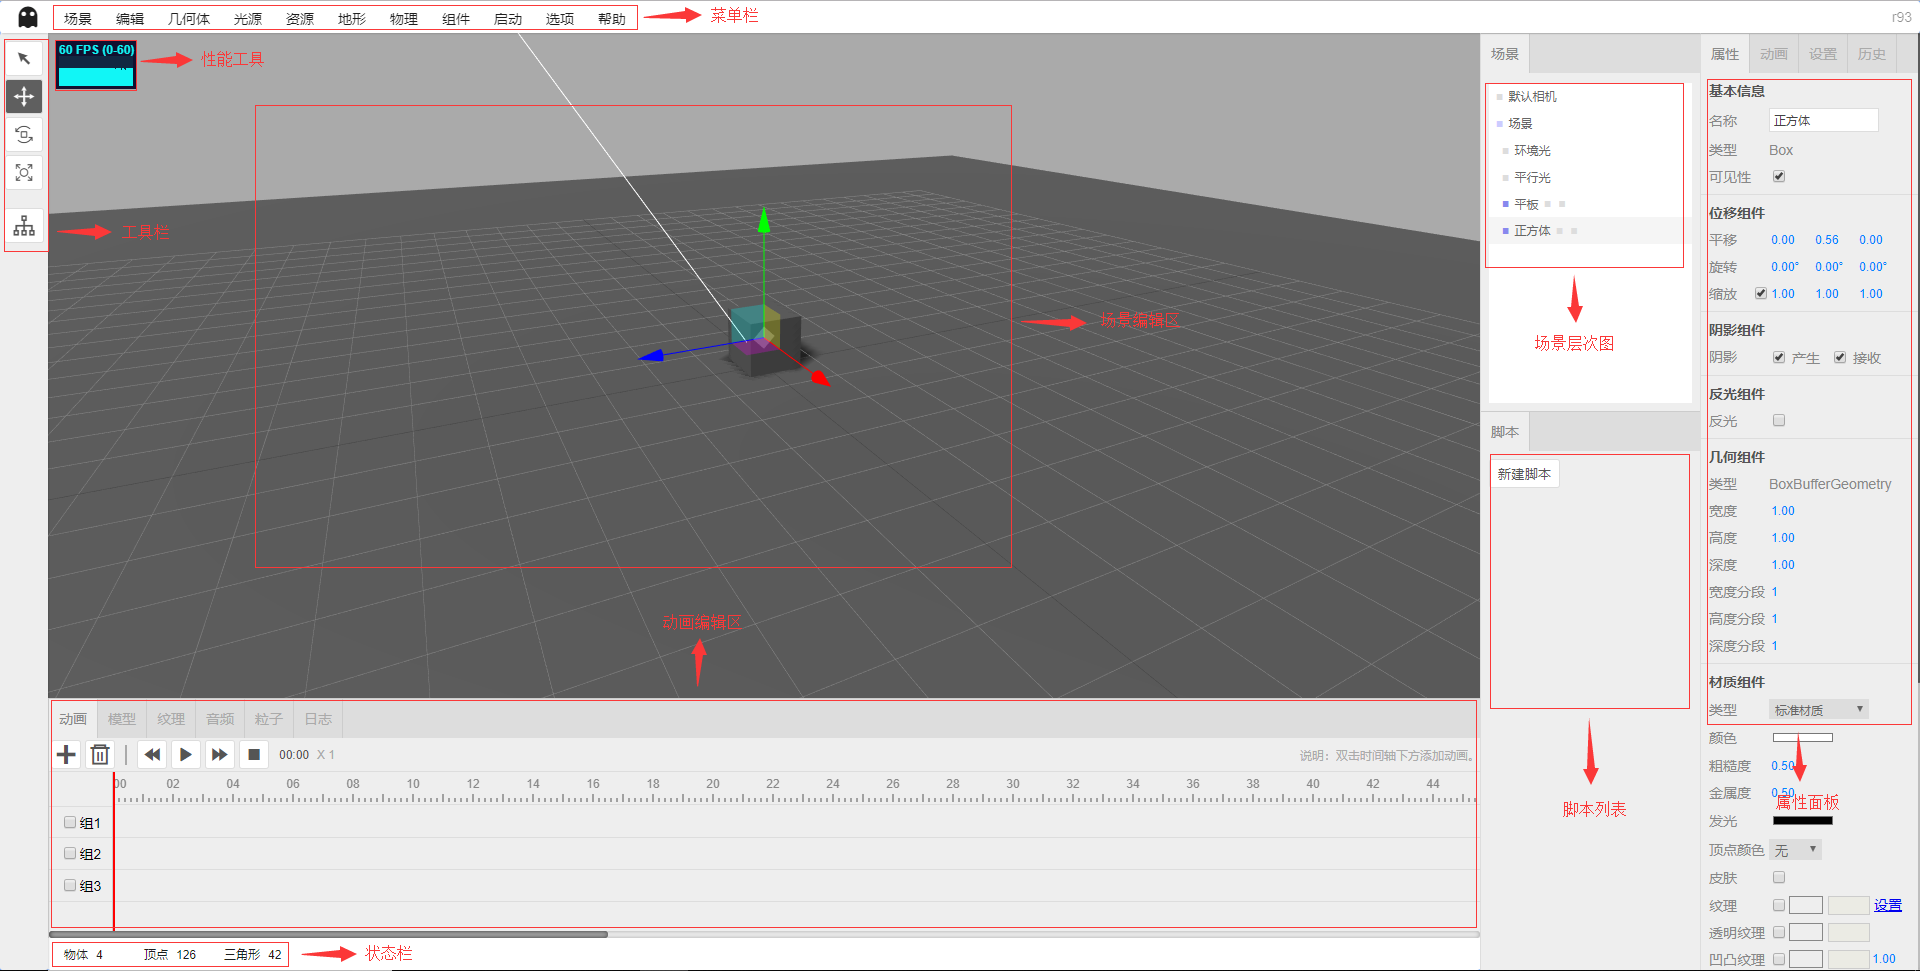Check the 组1 timeline group checkbox
The height and width of the screenshot is (971, 1920).
(x=70, y=823)
